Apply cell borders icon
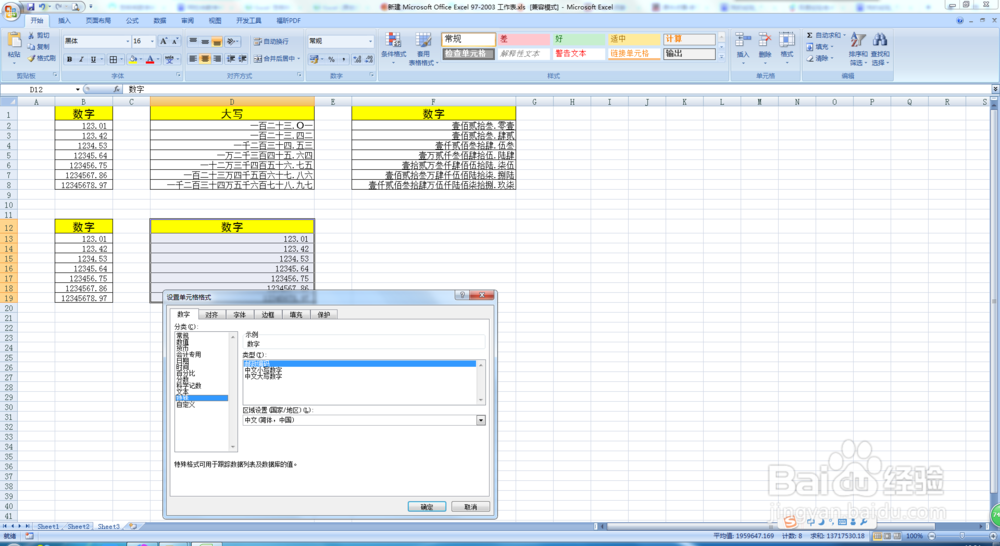The width and height of the screenshot is (1000, 546). tap(113, 59)
